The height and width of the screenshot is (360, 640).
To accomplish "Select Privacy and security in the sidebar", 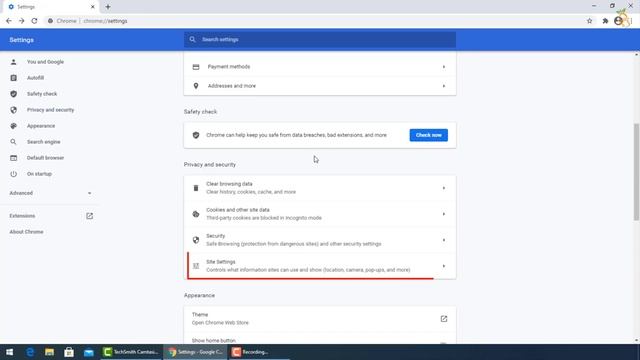I will (x=51, y=110).
